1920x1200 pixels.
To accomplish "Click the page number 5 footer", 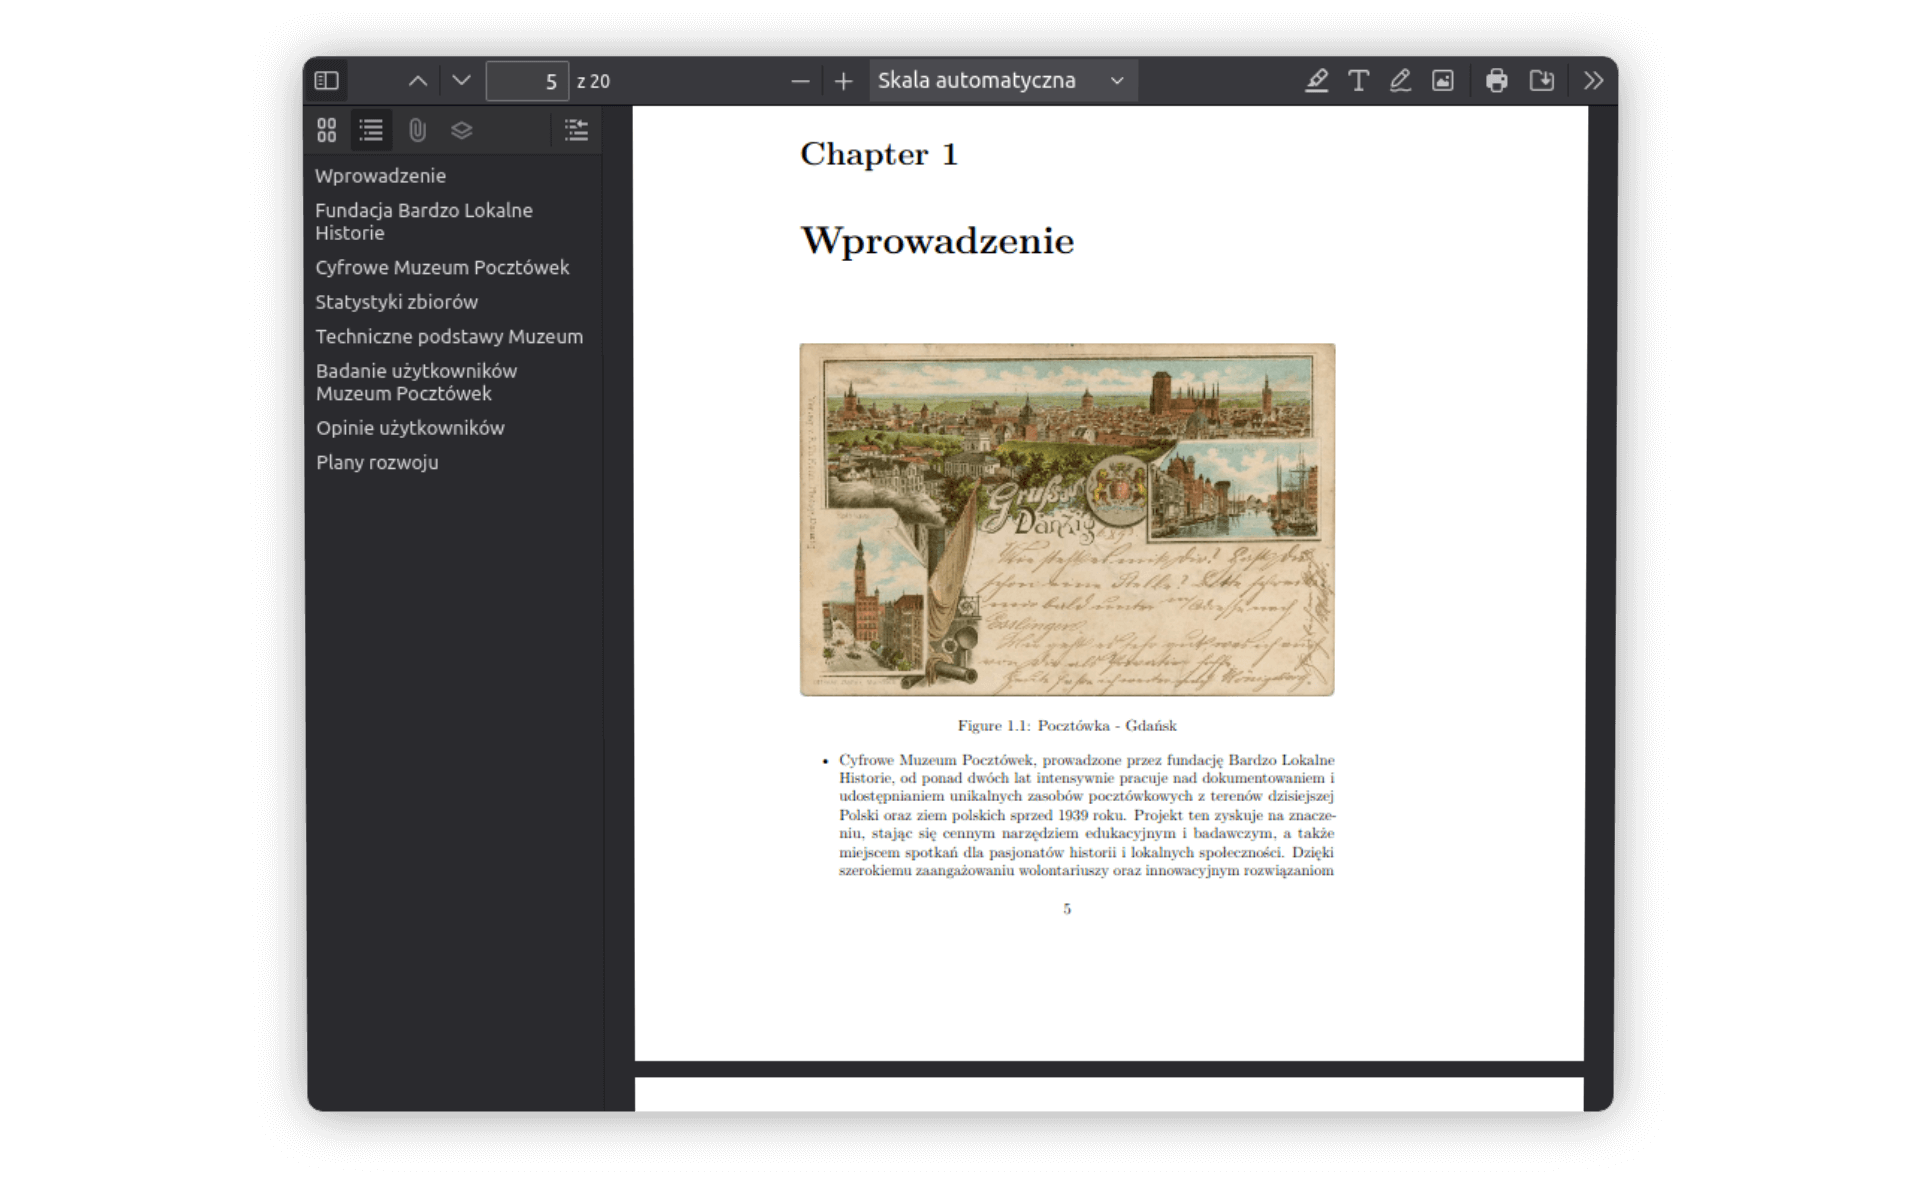I will pyautogui.click(x=1067, y=909).
